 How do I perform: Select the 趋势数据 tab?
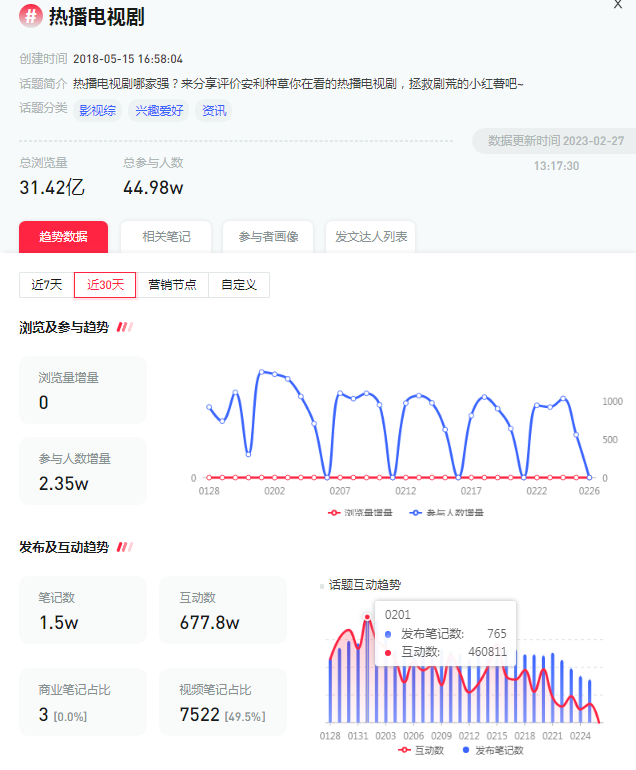point(63,237)
